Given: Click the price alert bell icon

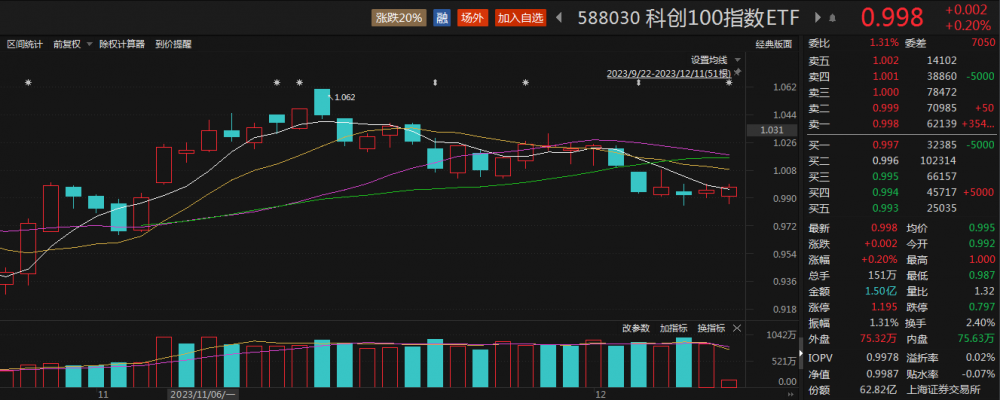Looking at the screenshot, I should tap(832, 17).
